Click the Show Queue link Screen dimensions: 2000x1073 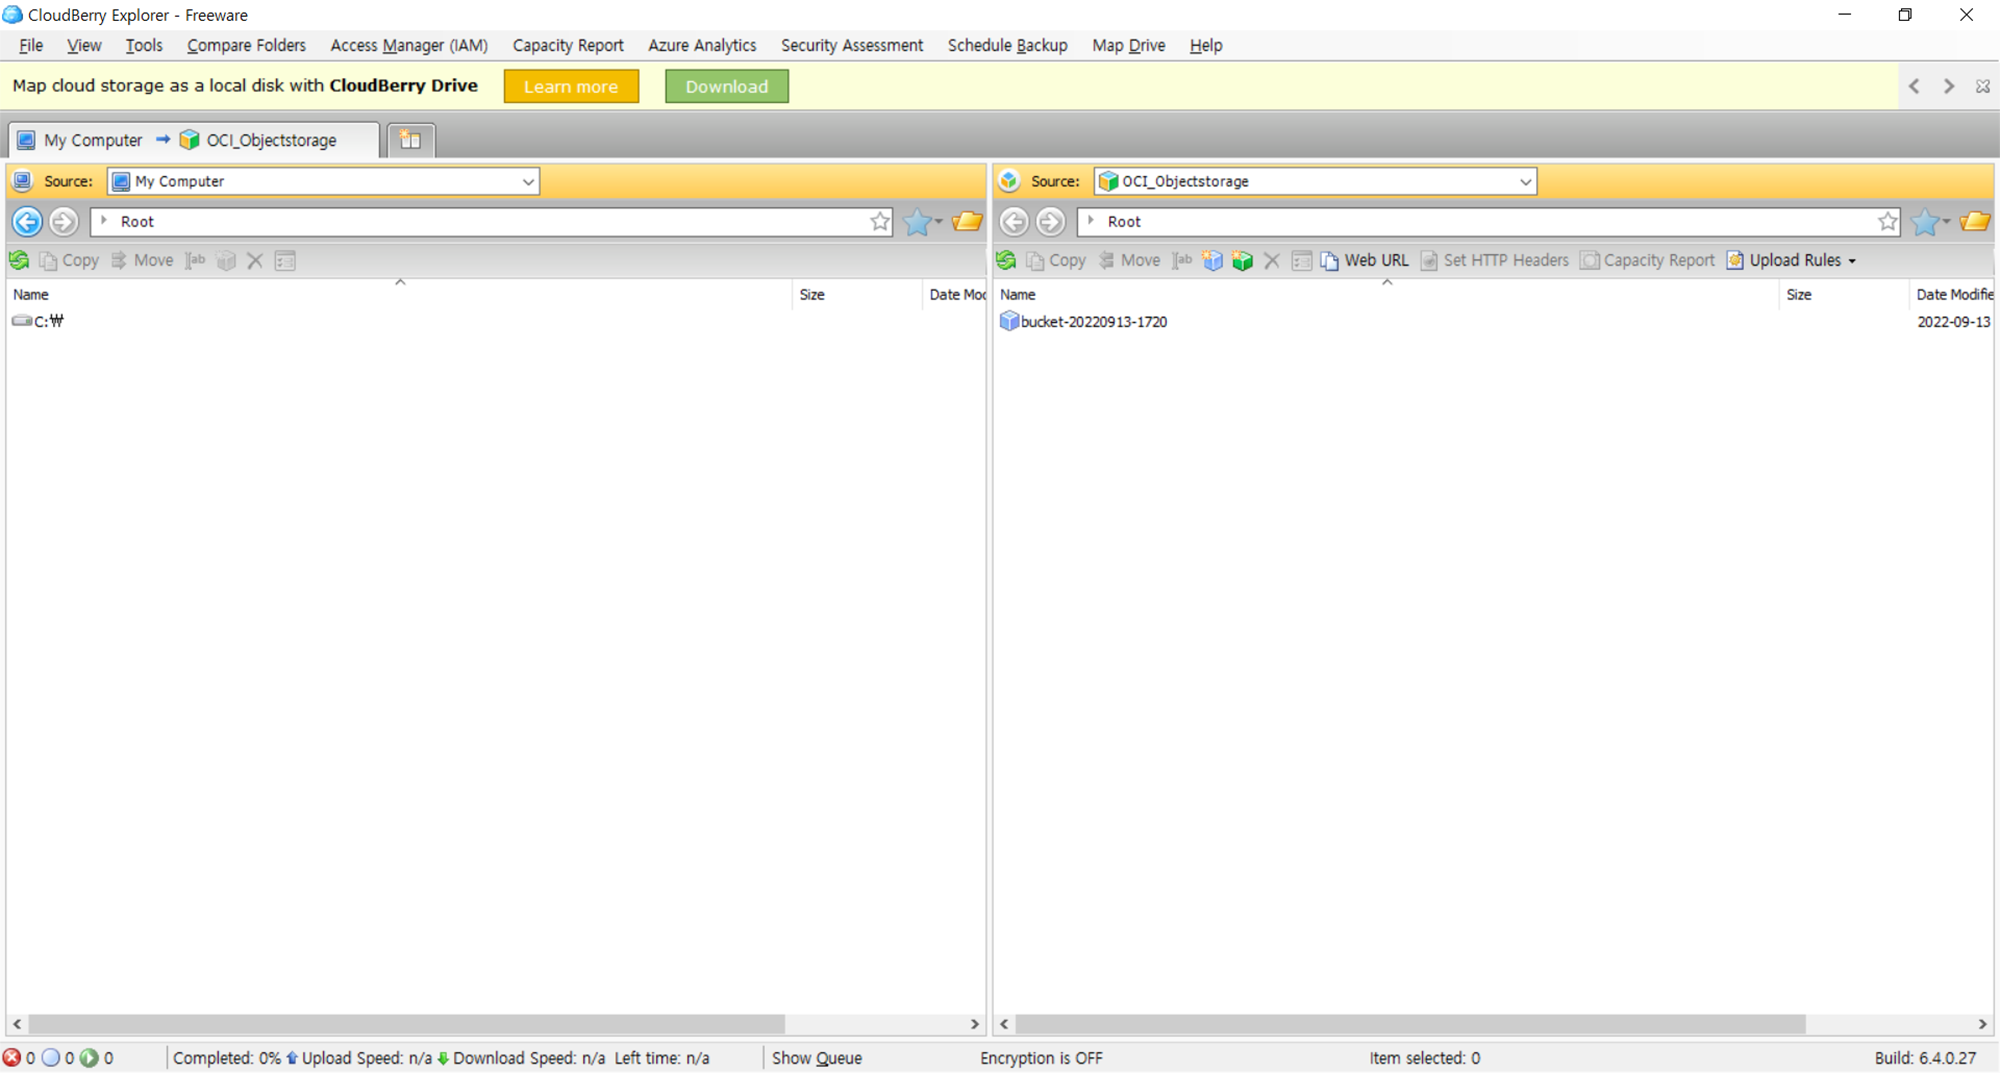pos(816,1058)
